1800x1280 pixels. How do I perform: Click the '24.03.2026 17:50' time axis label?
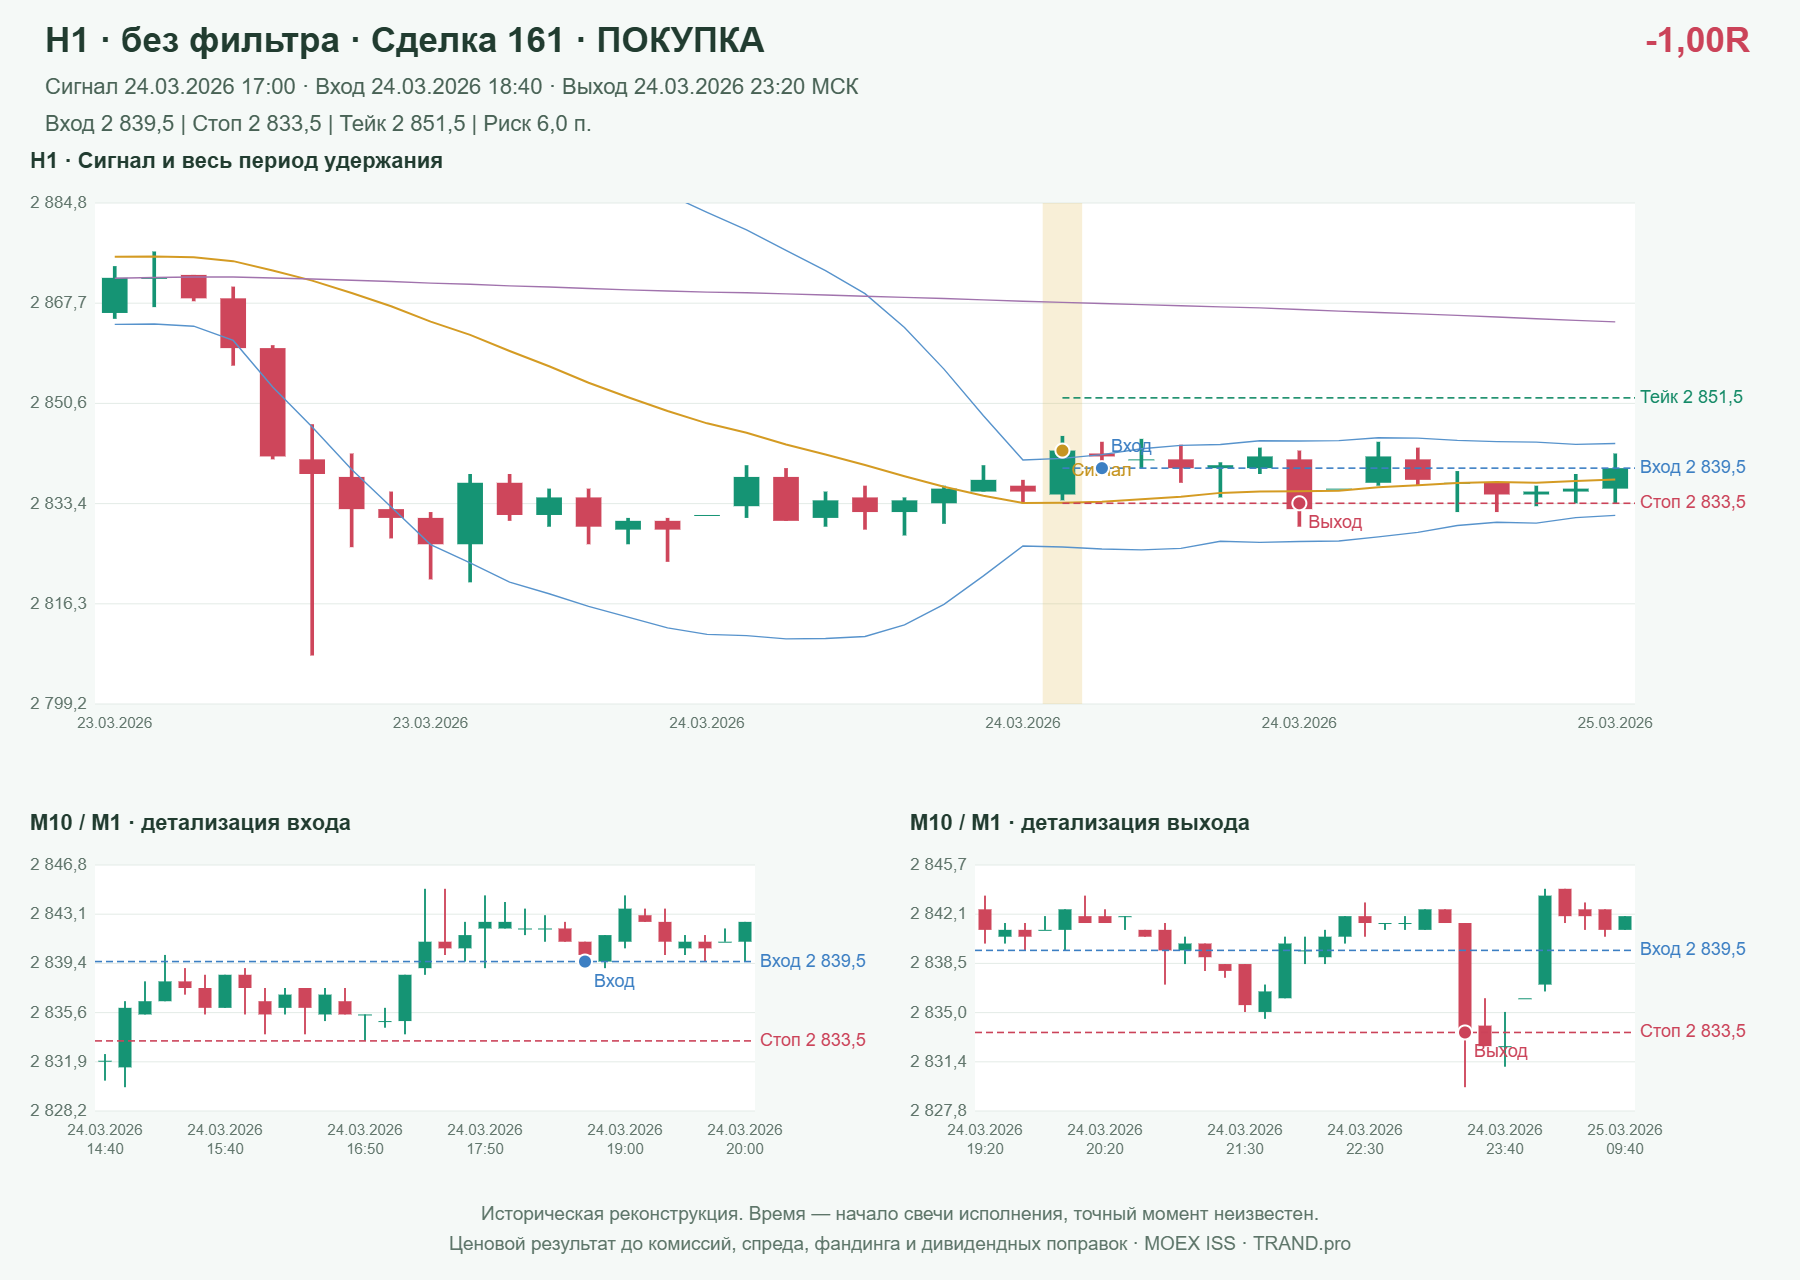click(485, 1139)
